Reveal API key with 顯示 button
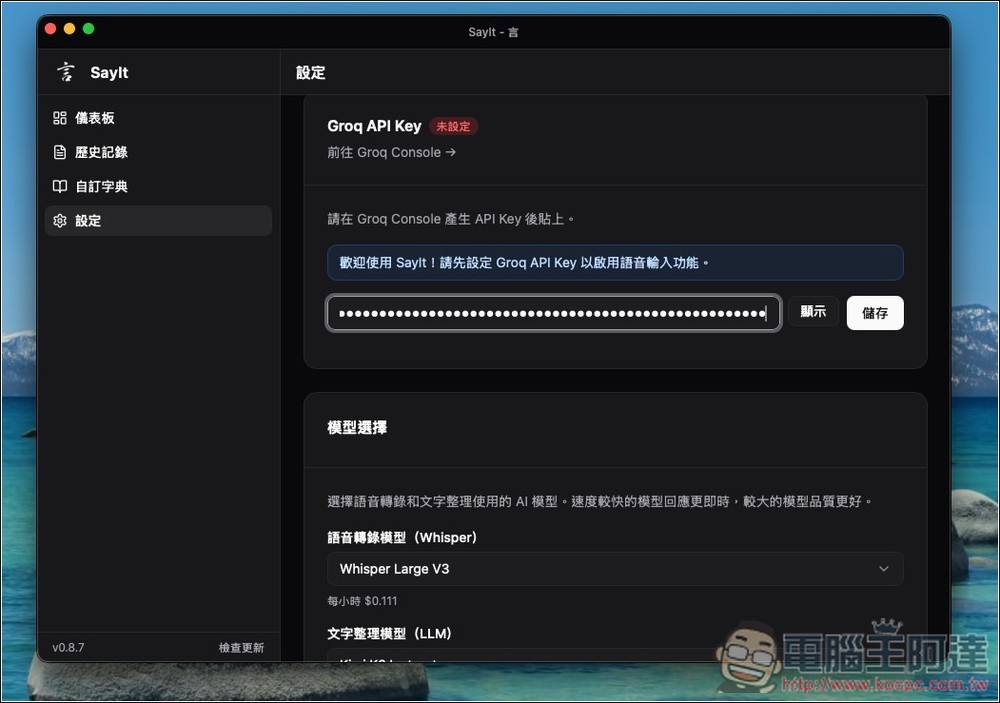 [x=813, y=311]
